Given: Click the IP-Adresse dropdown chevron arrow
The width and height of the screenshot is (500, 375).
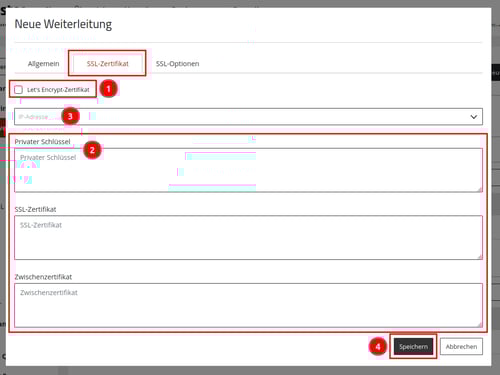Looking at the screenshot, I should click(474, 117).
